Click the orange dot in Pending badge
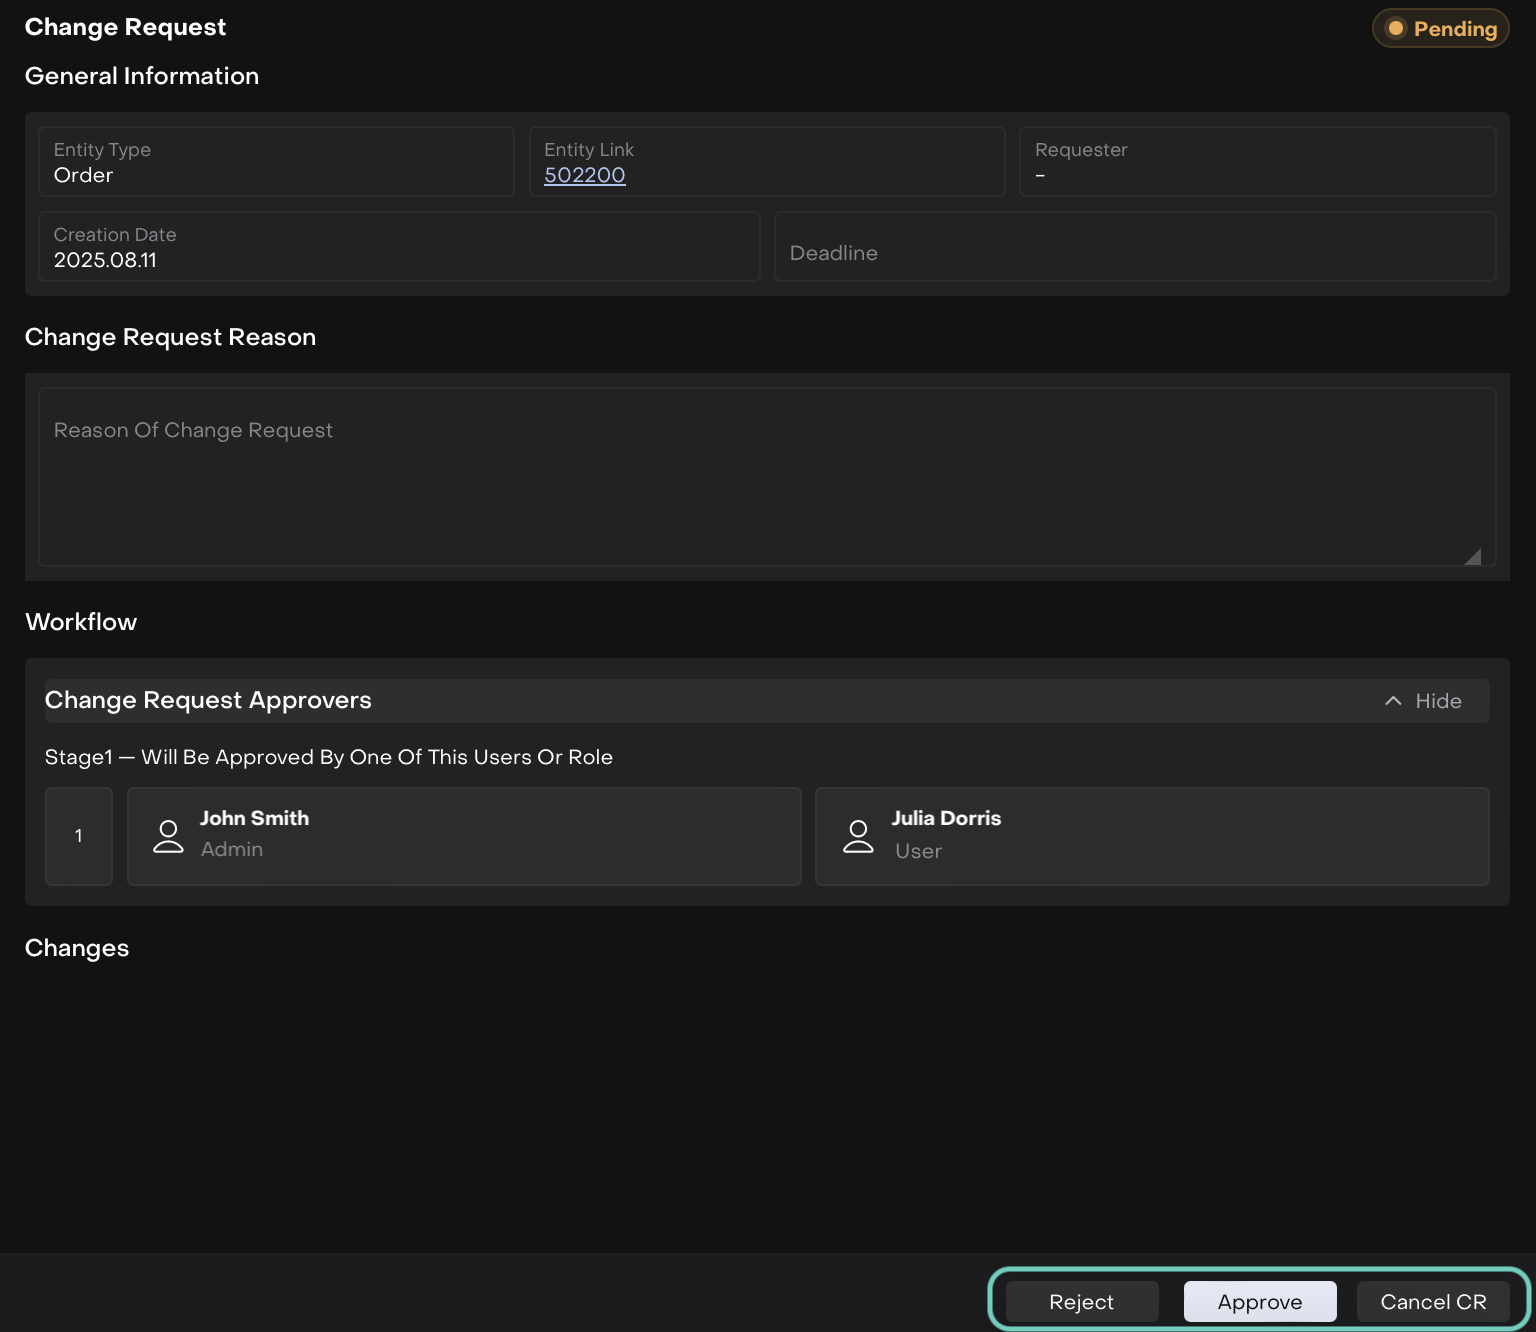Screen dimensions: 1536x1332 (1395, 29)
